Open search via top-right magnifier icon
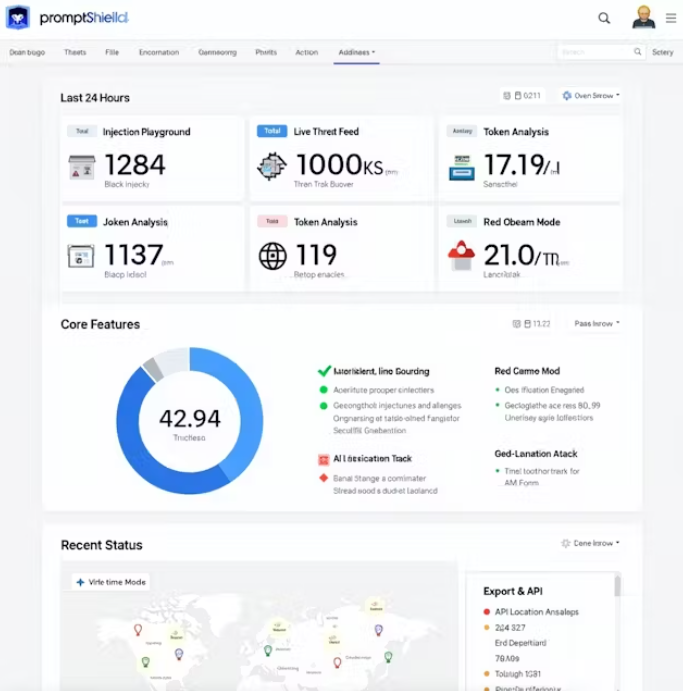Screen dimensions: 683x691 click(604, 18)
